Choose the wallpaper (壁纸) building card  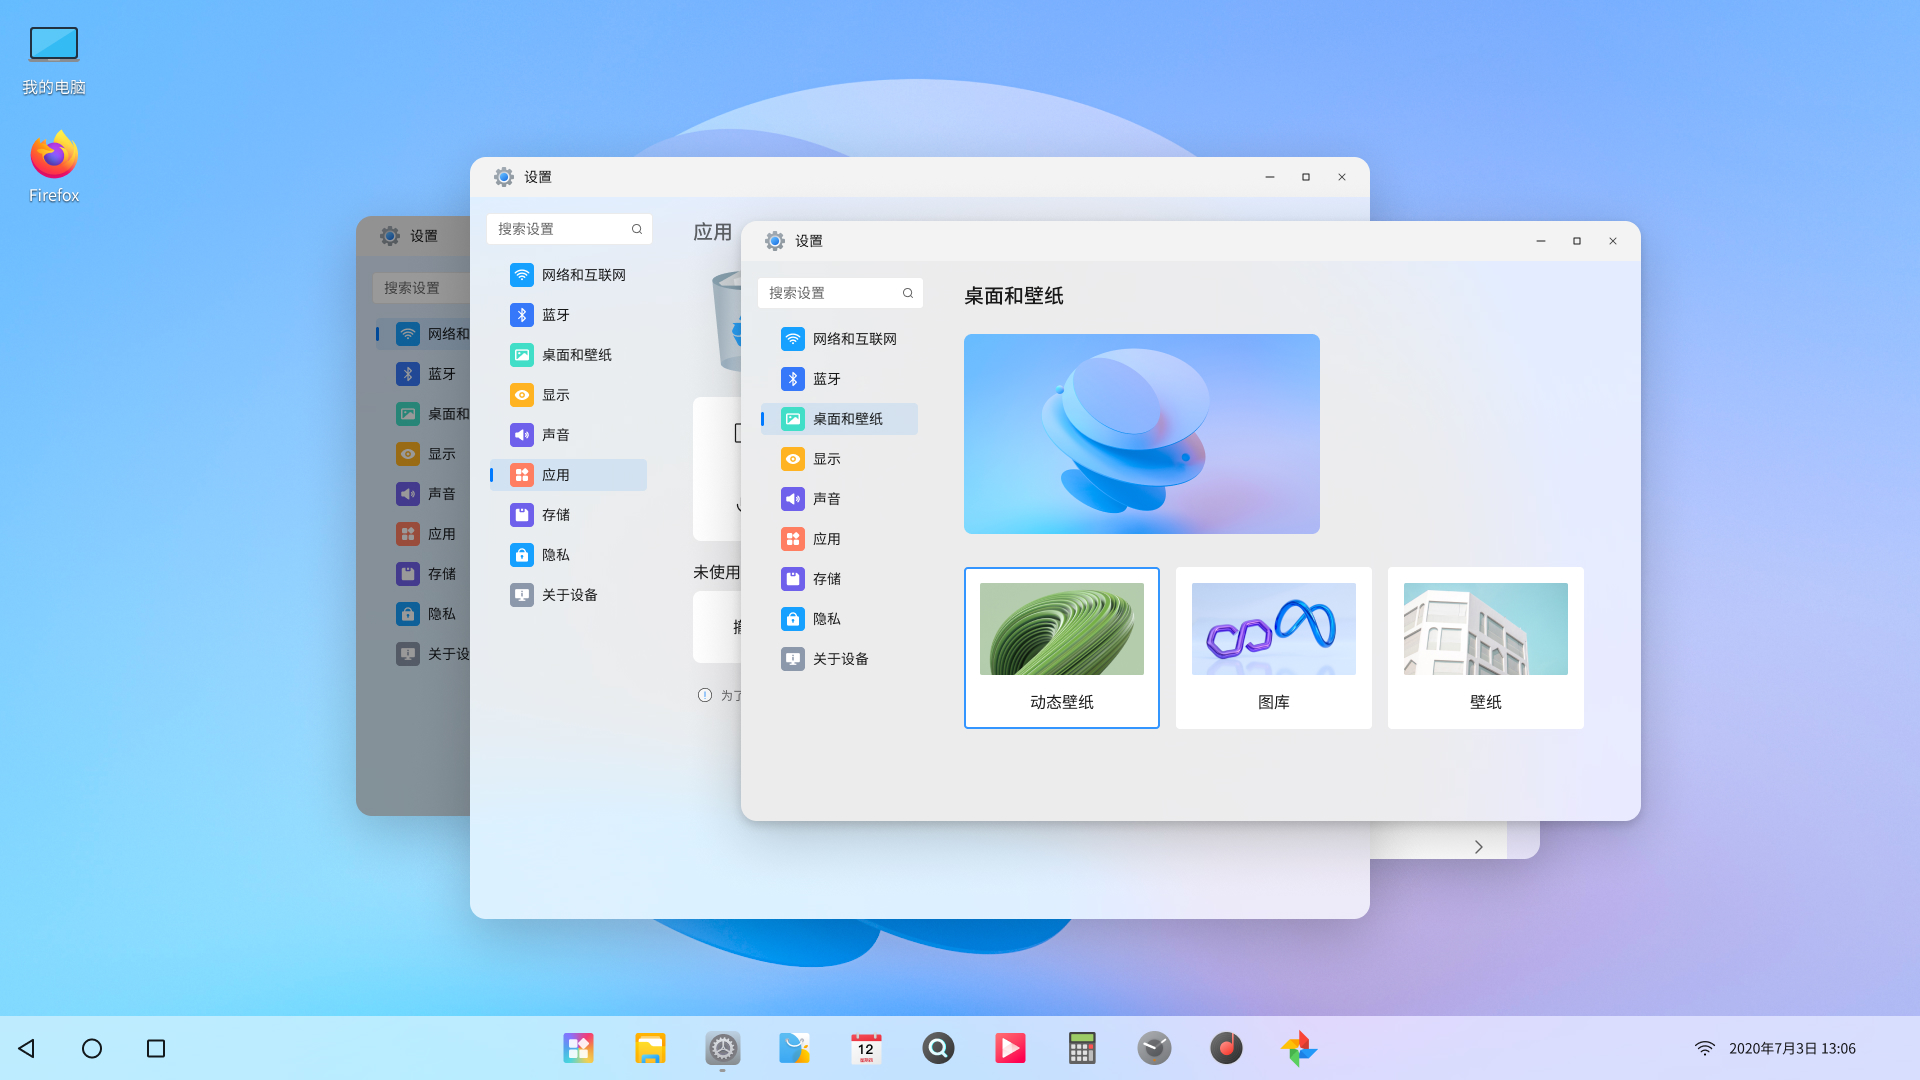[1485, 647]
